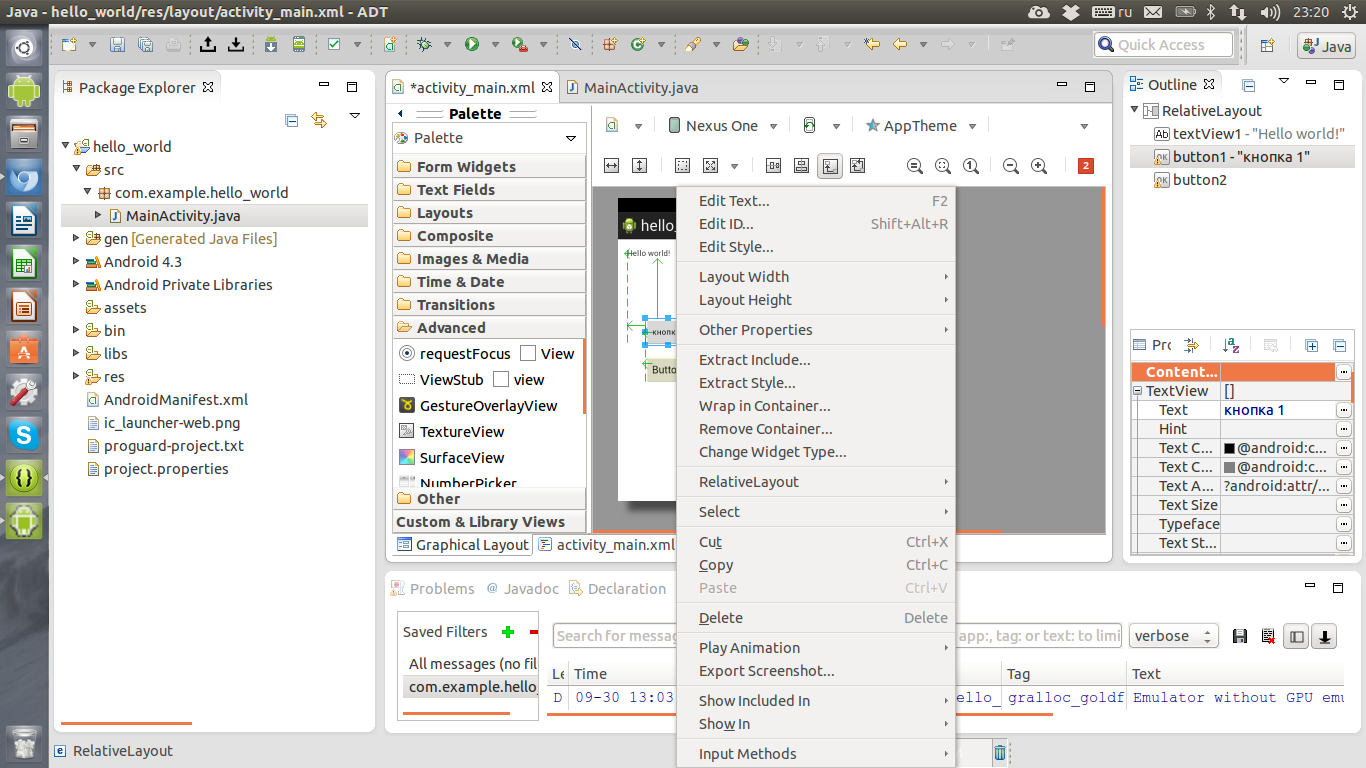Image resolution: width=1366 pixels, height=768 pixels.
Task: Open Android Virtual Device Manager icon
Action: coord(299,44)
